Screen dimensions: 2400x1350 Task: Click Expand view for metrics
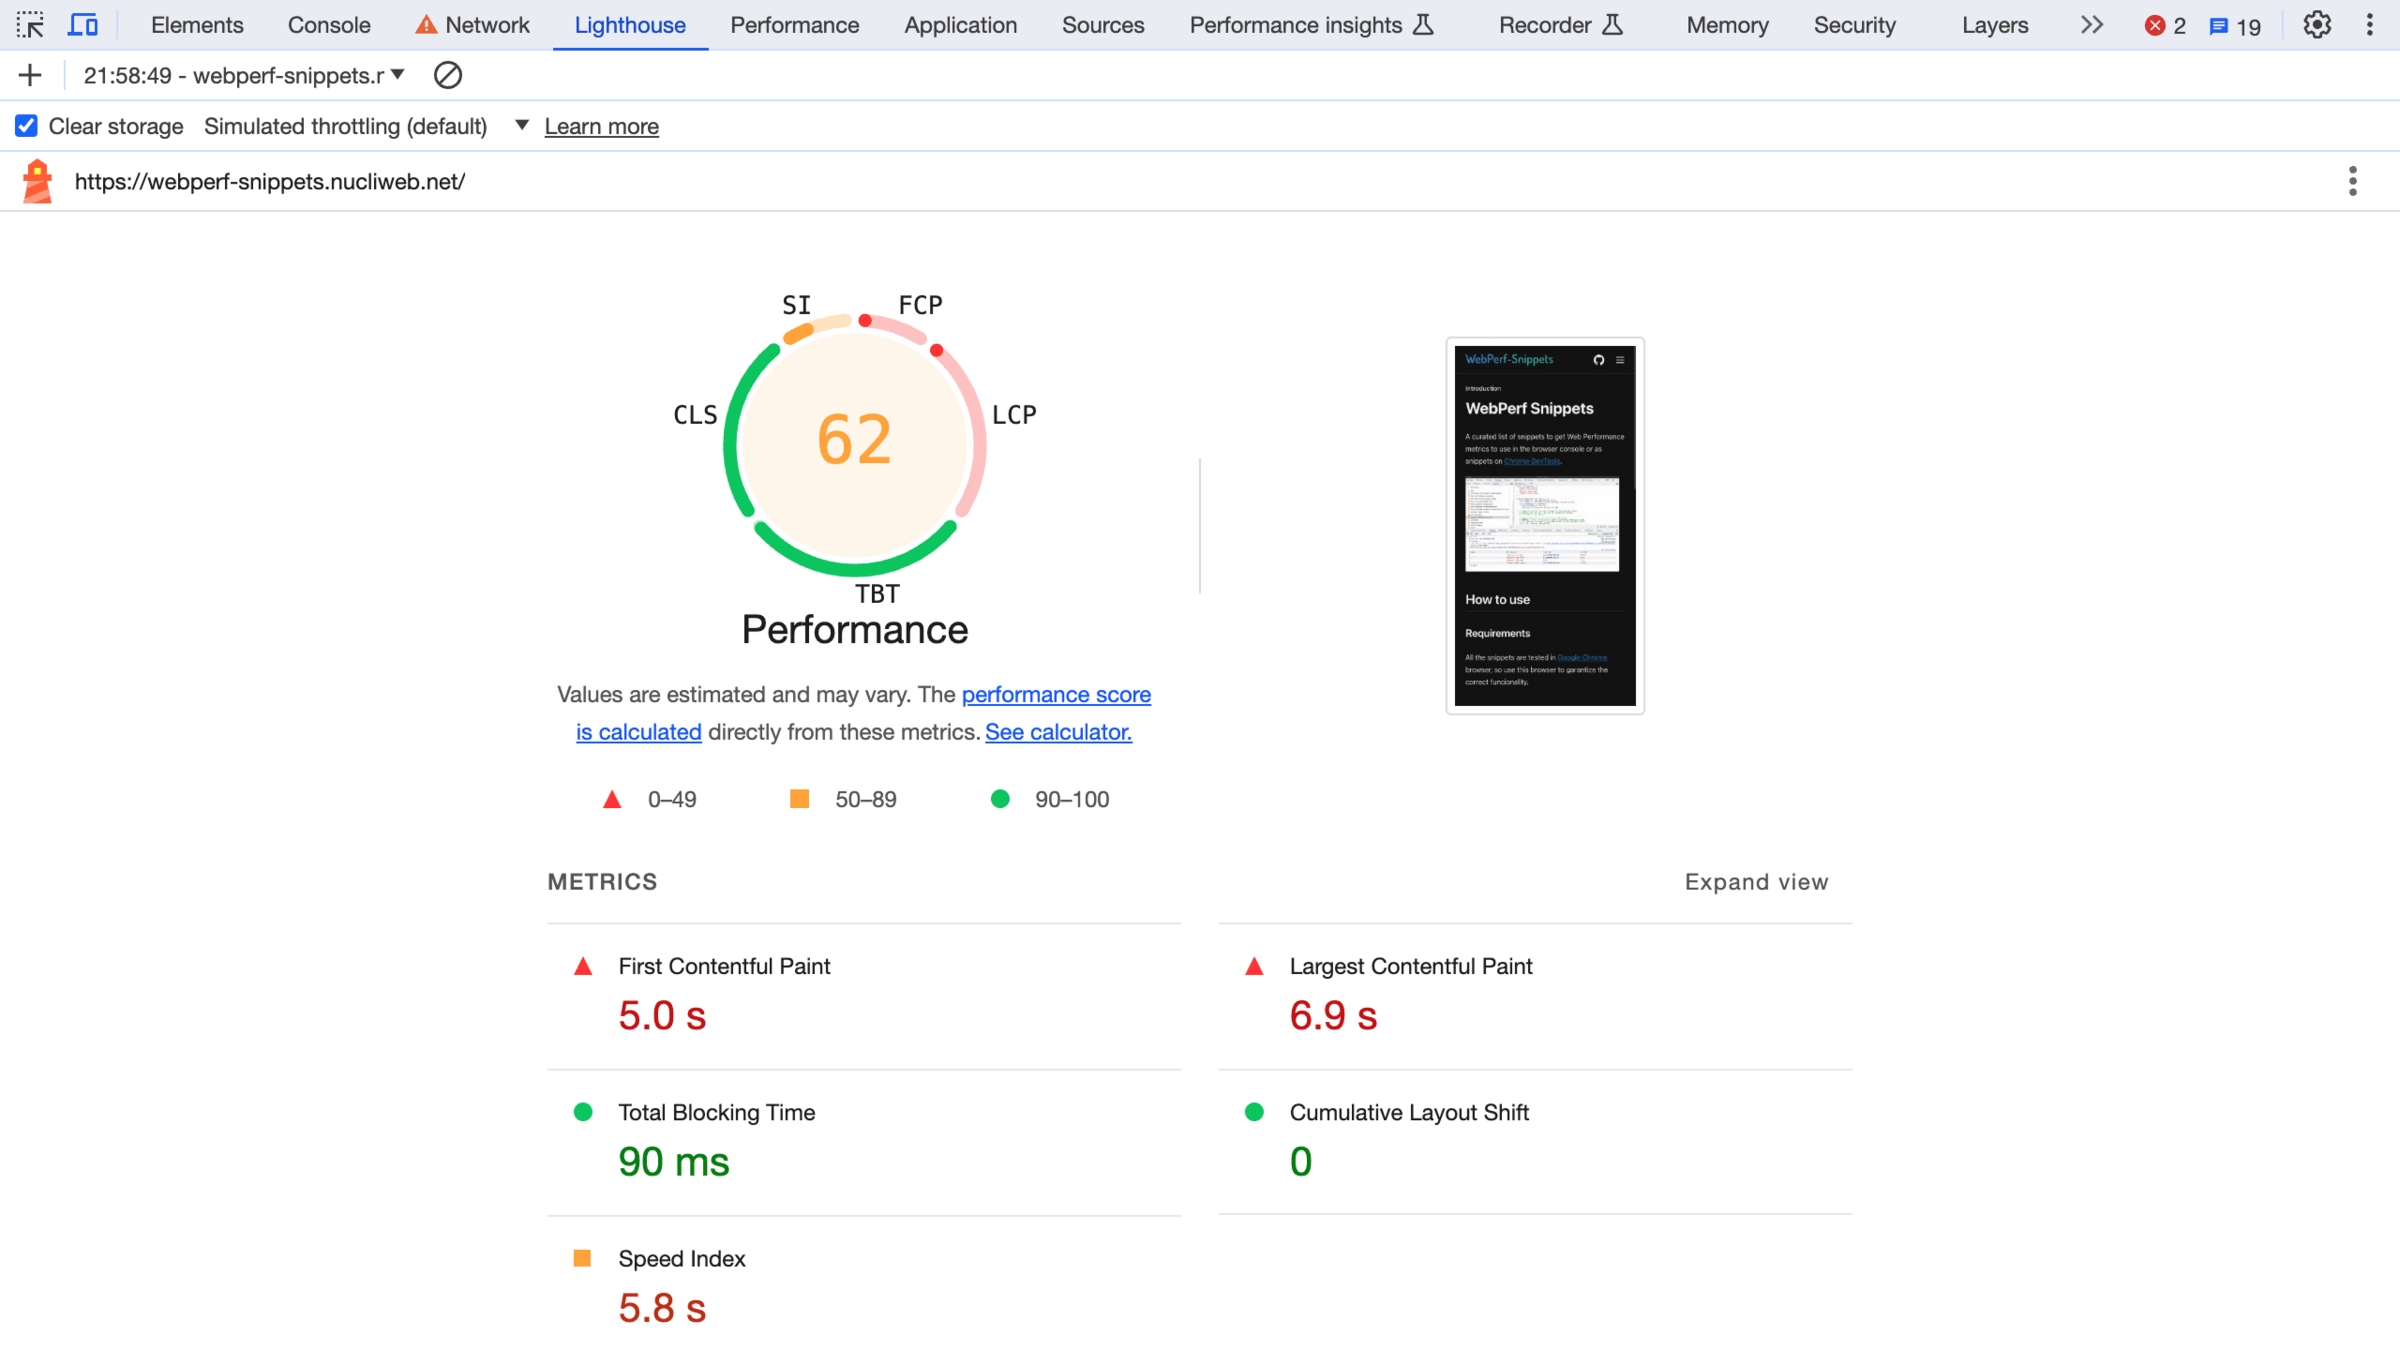pyautogui.click(x=1756, y=882)
